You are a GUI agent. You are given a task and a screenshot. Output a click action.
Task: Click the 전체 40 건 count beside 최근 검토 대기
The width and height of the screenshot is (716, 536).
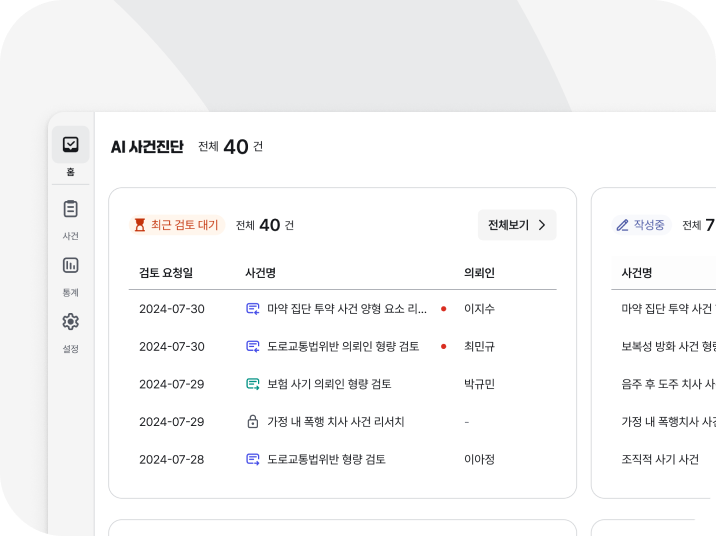[x=264, y=225]
